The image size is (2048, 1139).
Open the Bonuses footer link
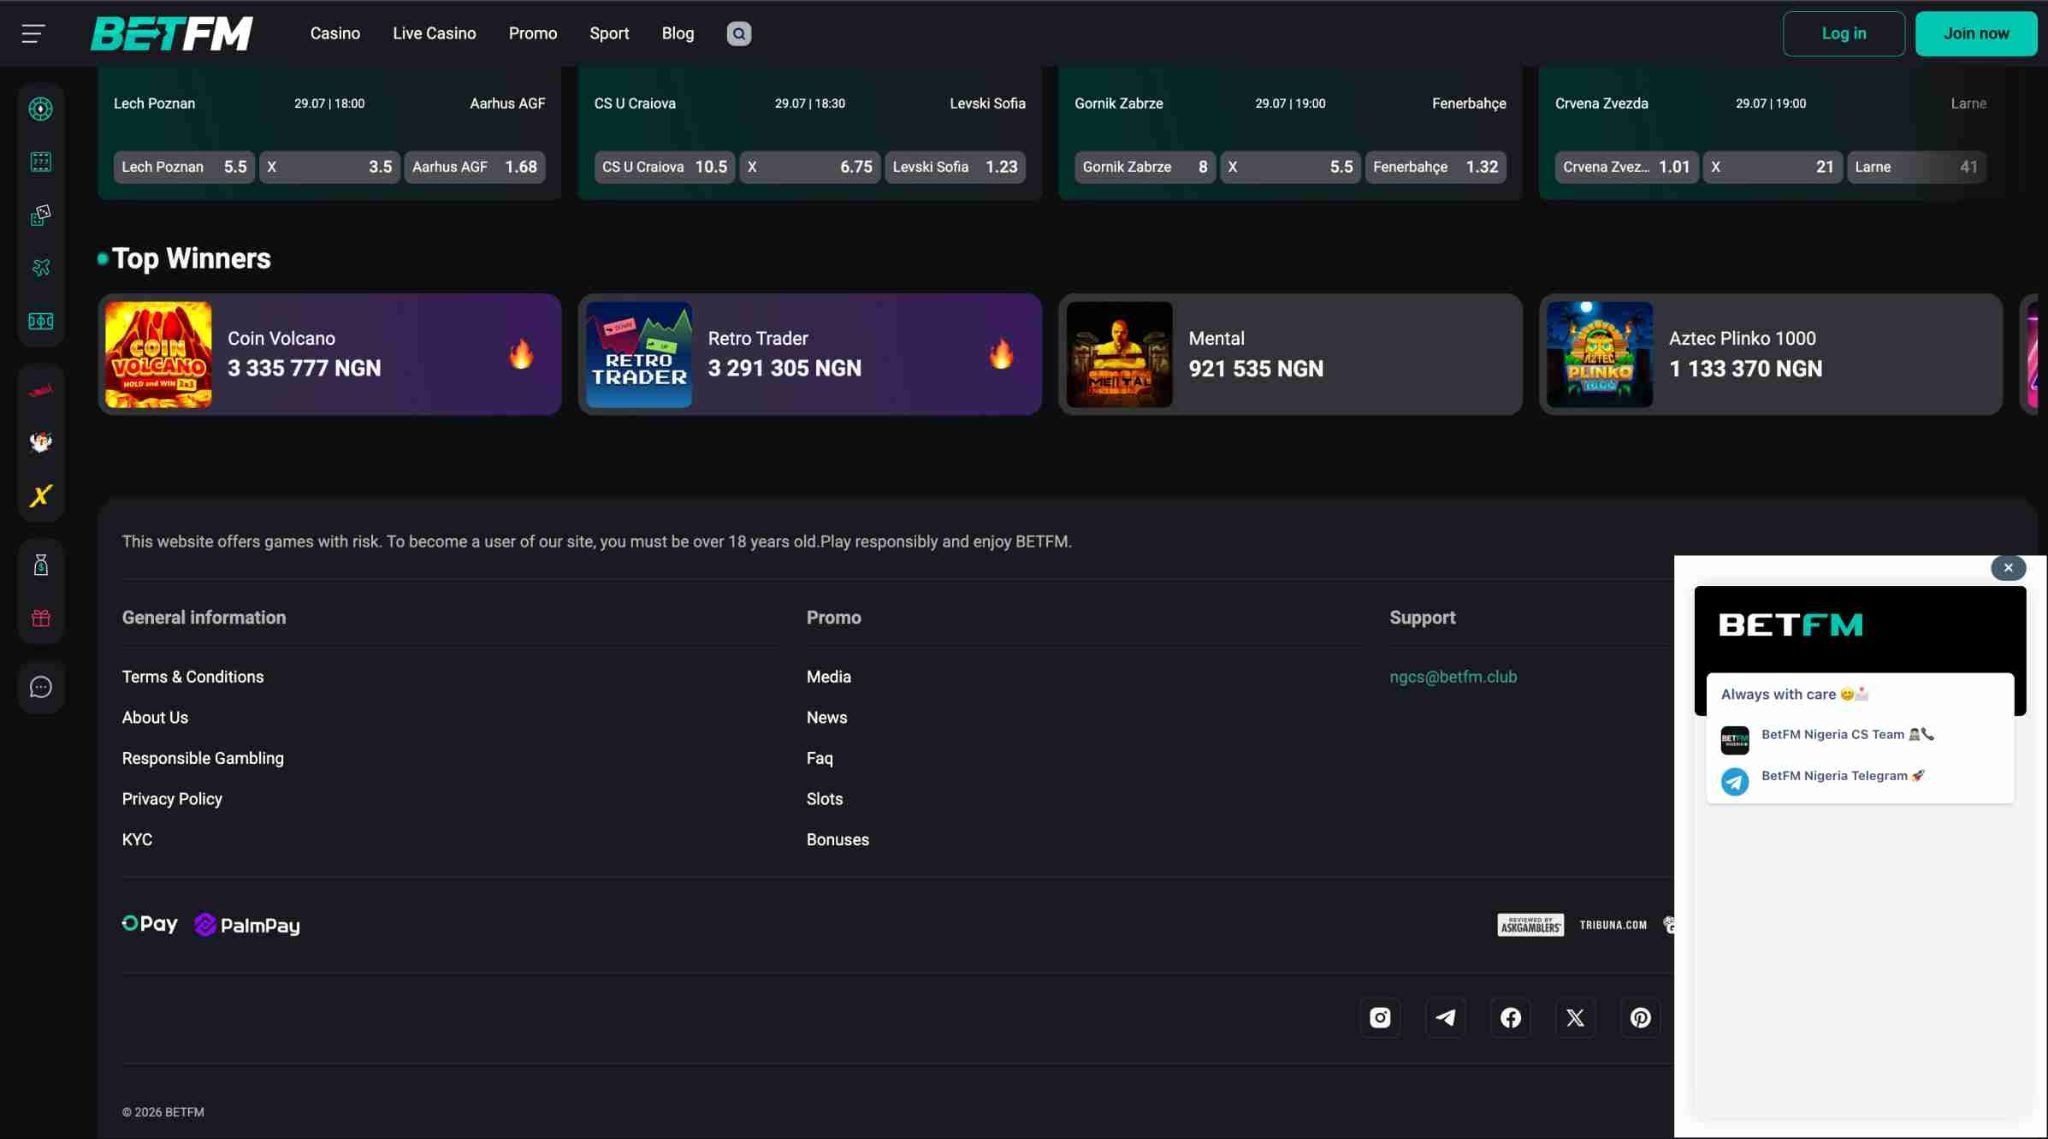pos(838,840)
